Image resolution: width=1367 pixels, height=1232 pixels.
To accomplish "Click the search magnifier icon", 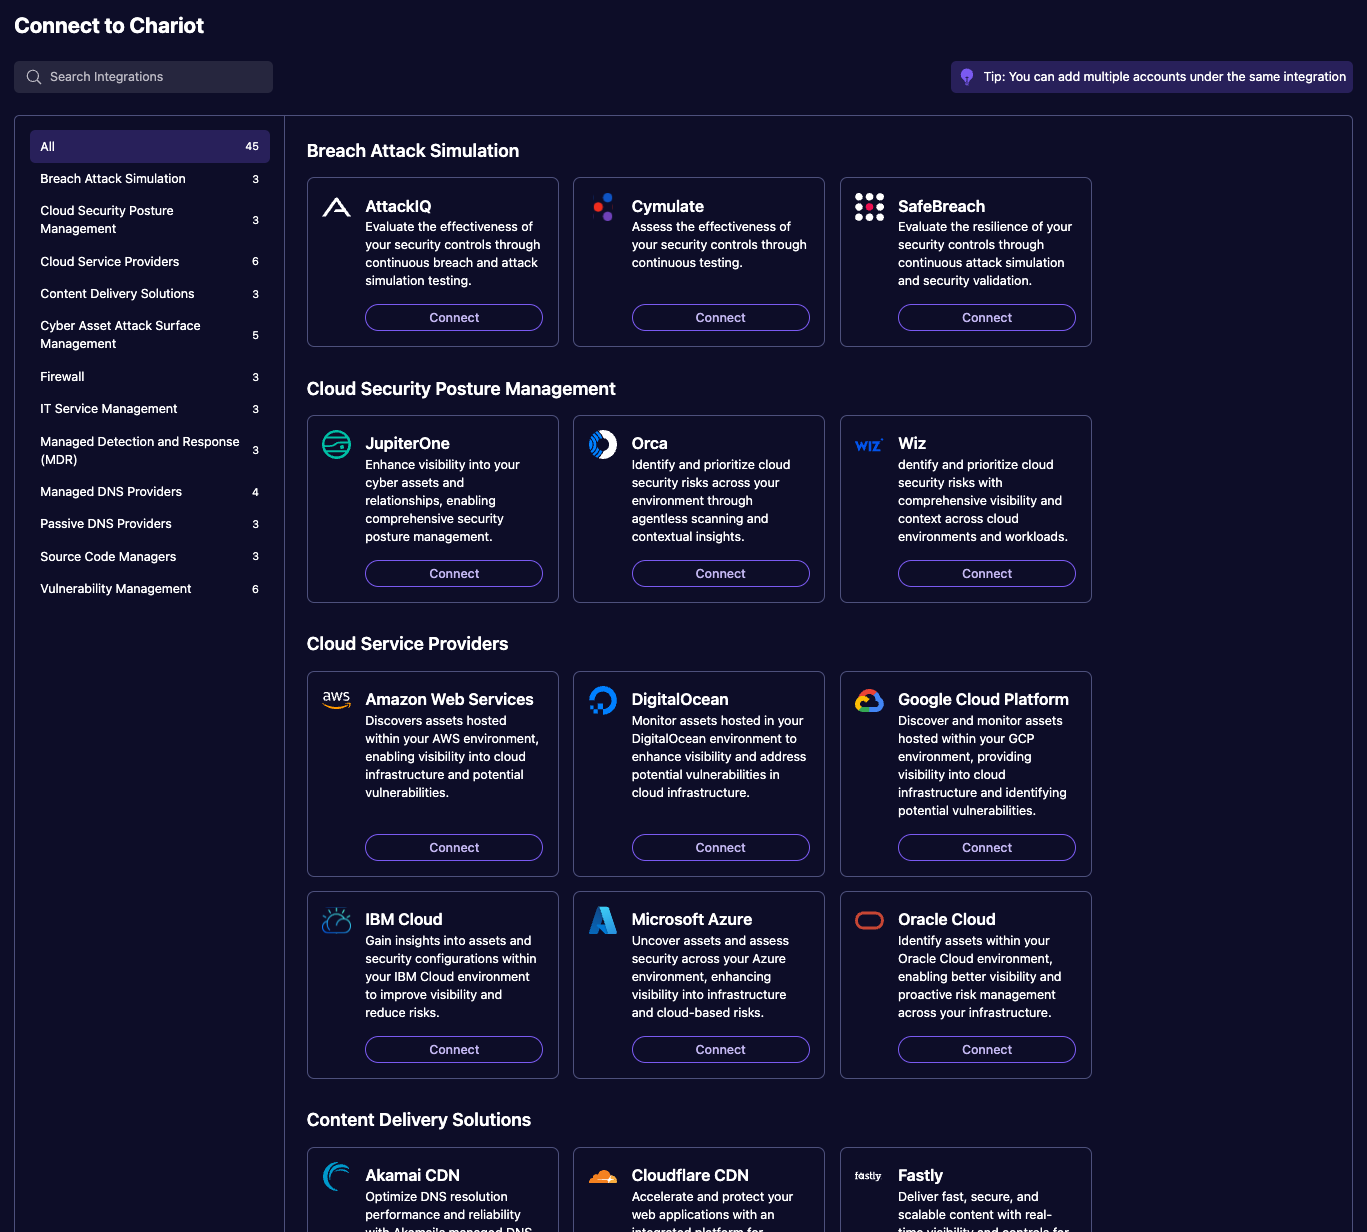I will (x=34, y=77).
